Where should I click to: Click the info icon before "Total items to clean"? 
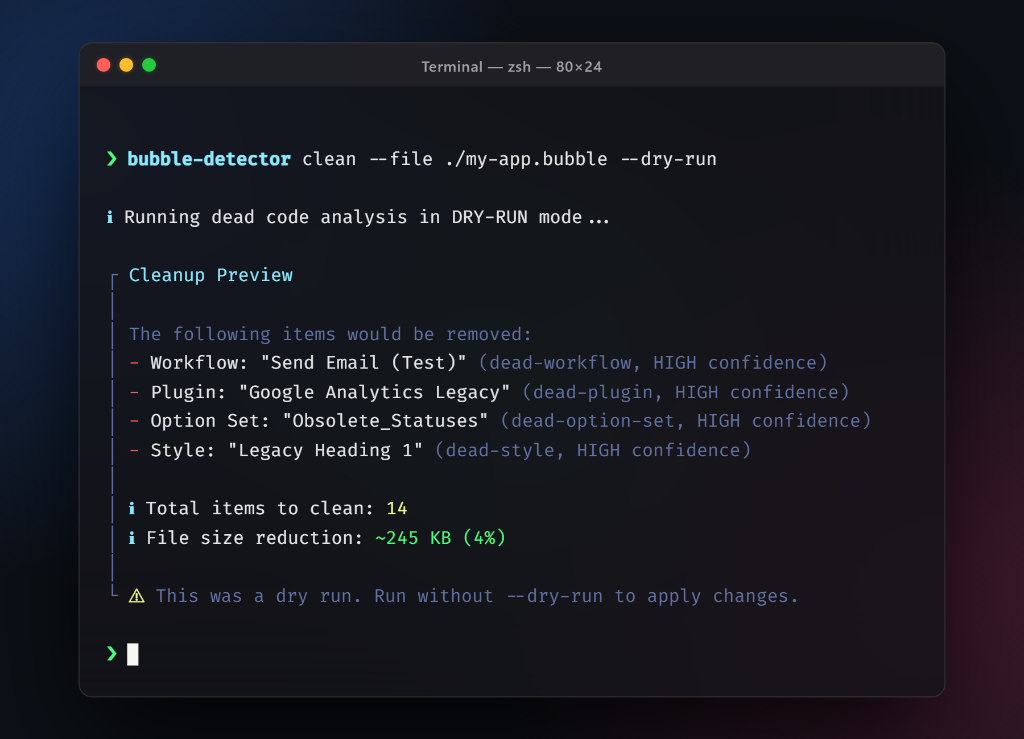[132, 509]
